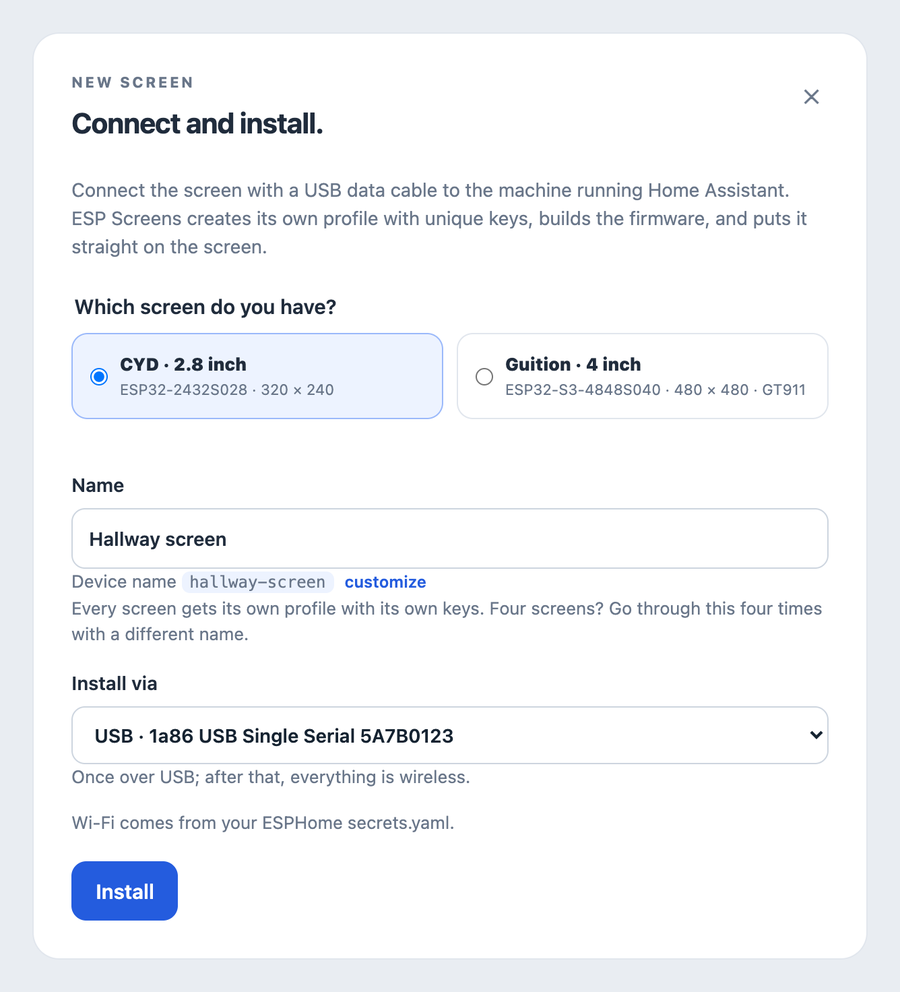Open the customize device name link
900x992 pixels.
(x=385, y=582)
